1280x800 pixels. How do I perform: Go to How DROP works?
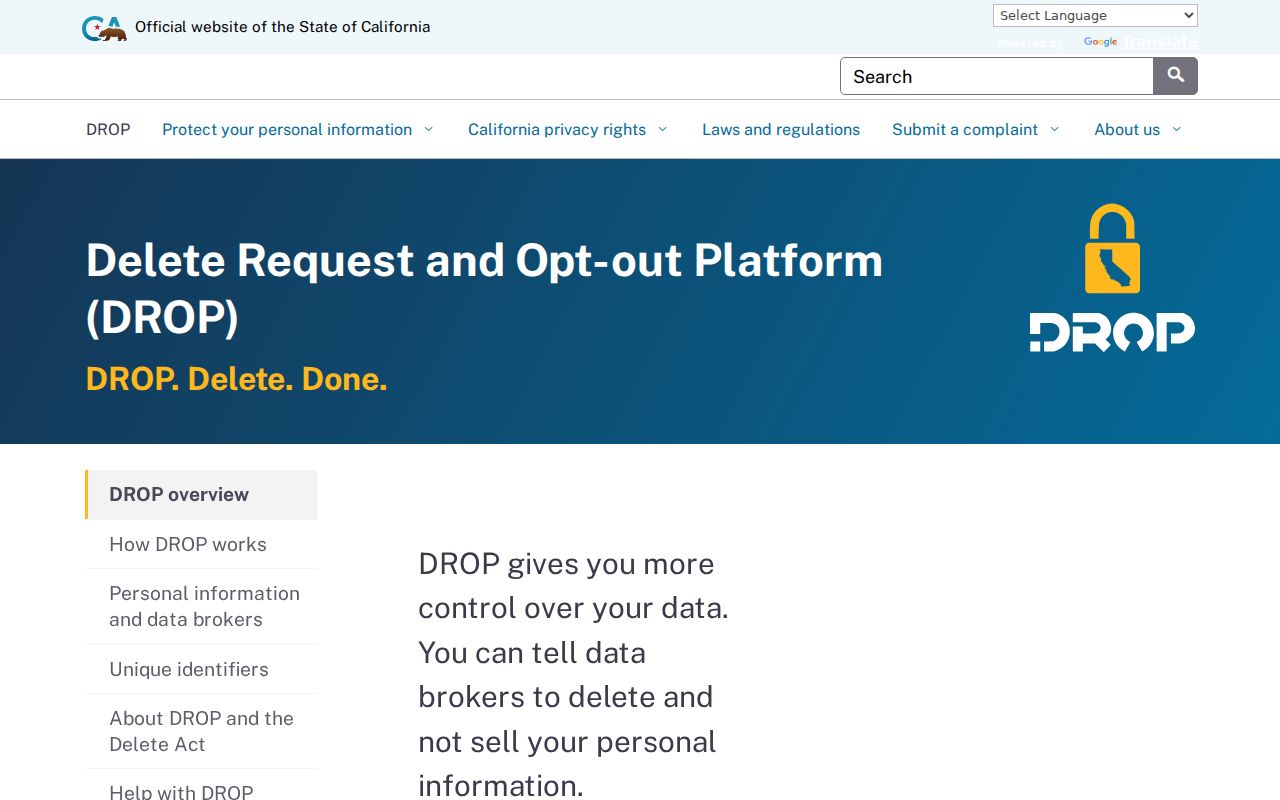coord(201,544)
